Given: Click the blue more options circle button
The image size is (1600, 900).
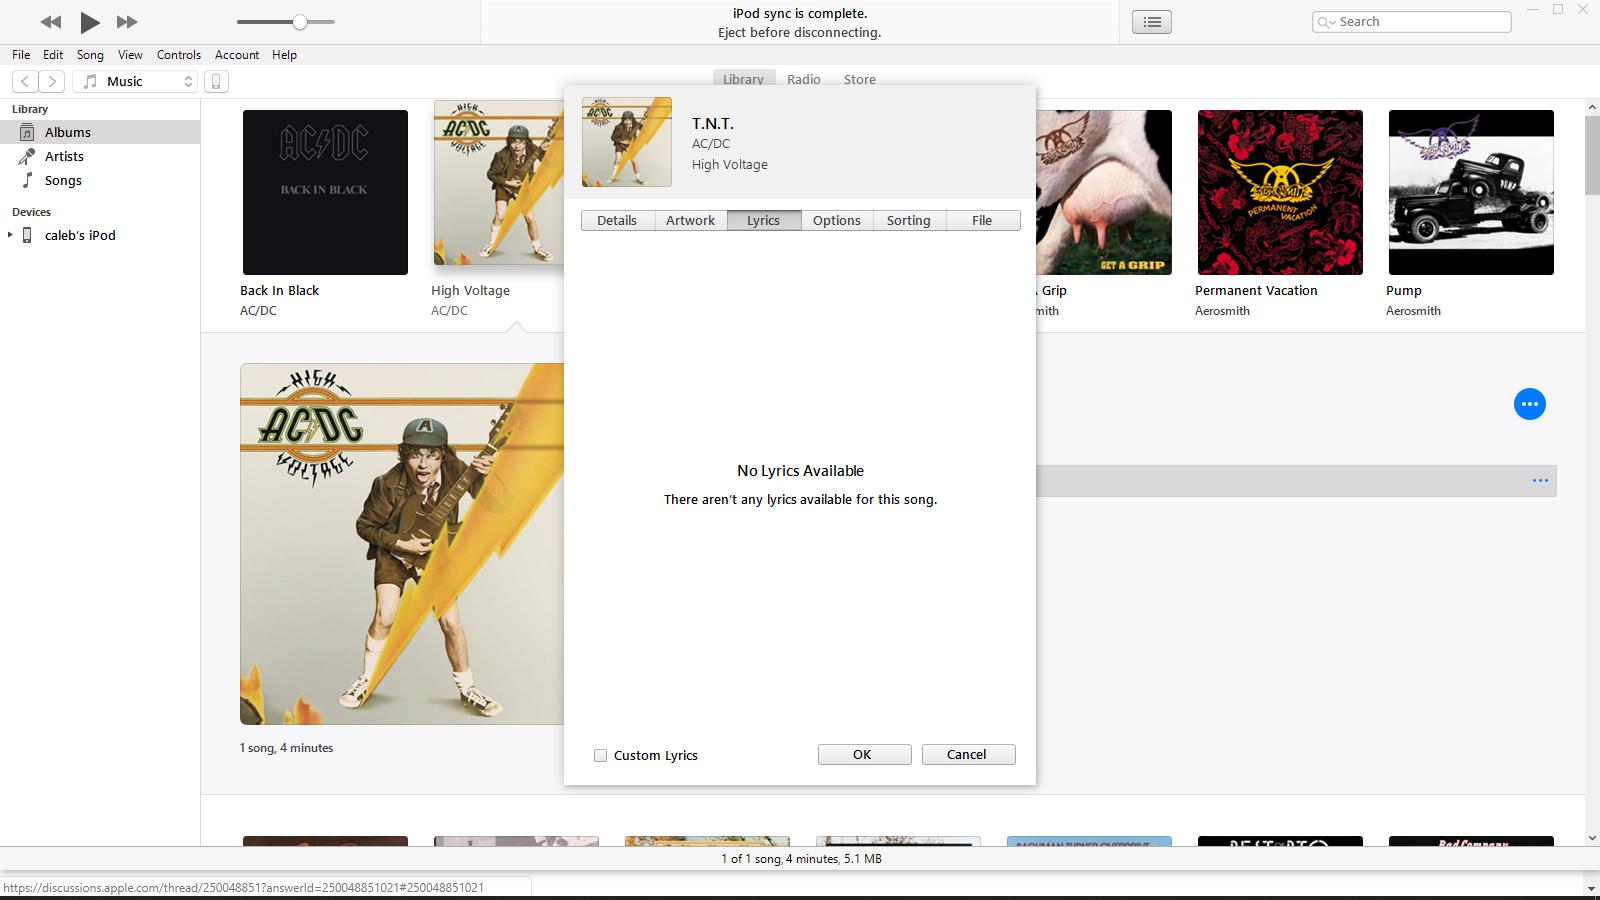Looking at the screenshot, I should pyautogui.click(x=1530, y=404).
